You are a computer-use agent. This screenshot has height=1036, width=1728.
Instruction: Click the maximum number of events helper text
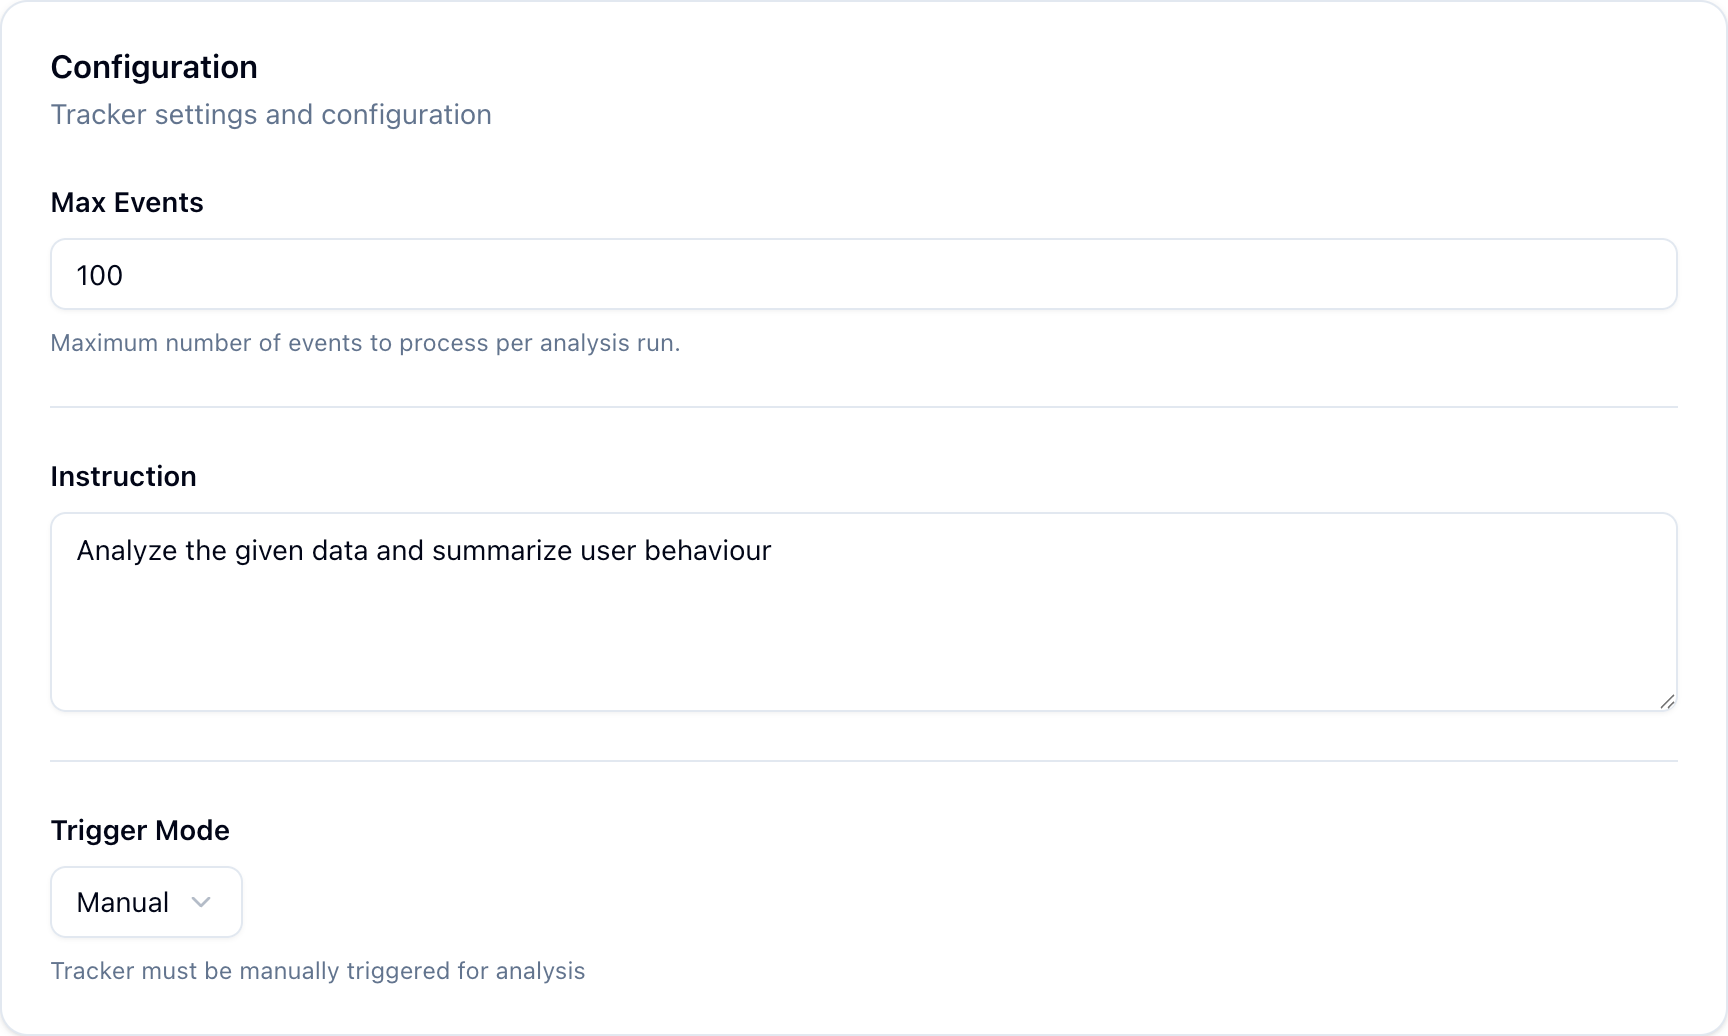coord(365,342)
